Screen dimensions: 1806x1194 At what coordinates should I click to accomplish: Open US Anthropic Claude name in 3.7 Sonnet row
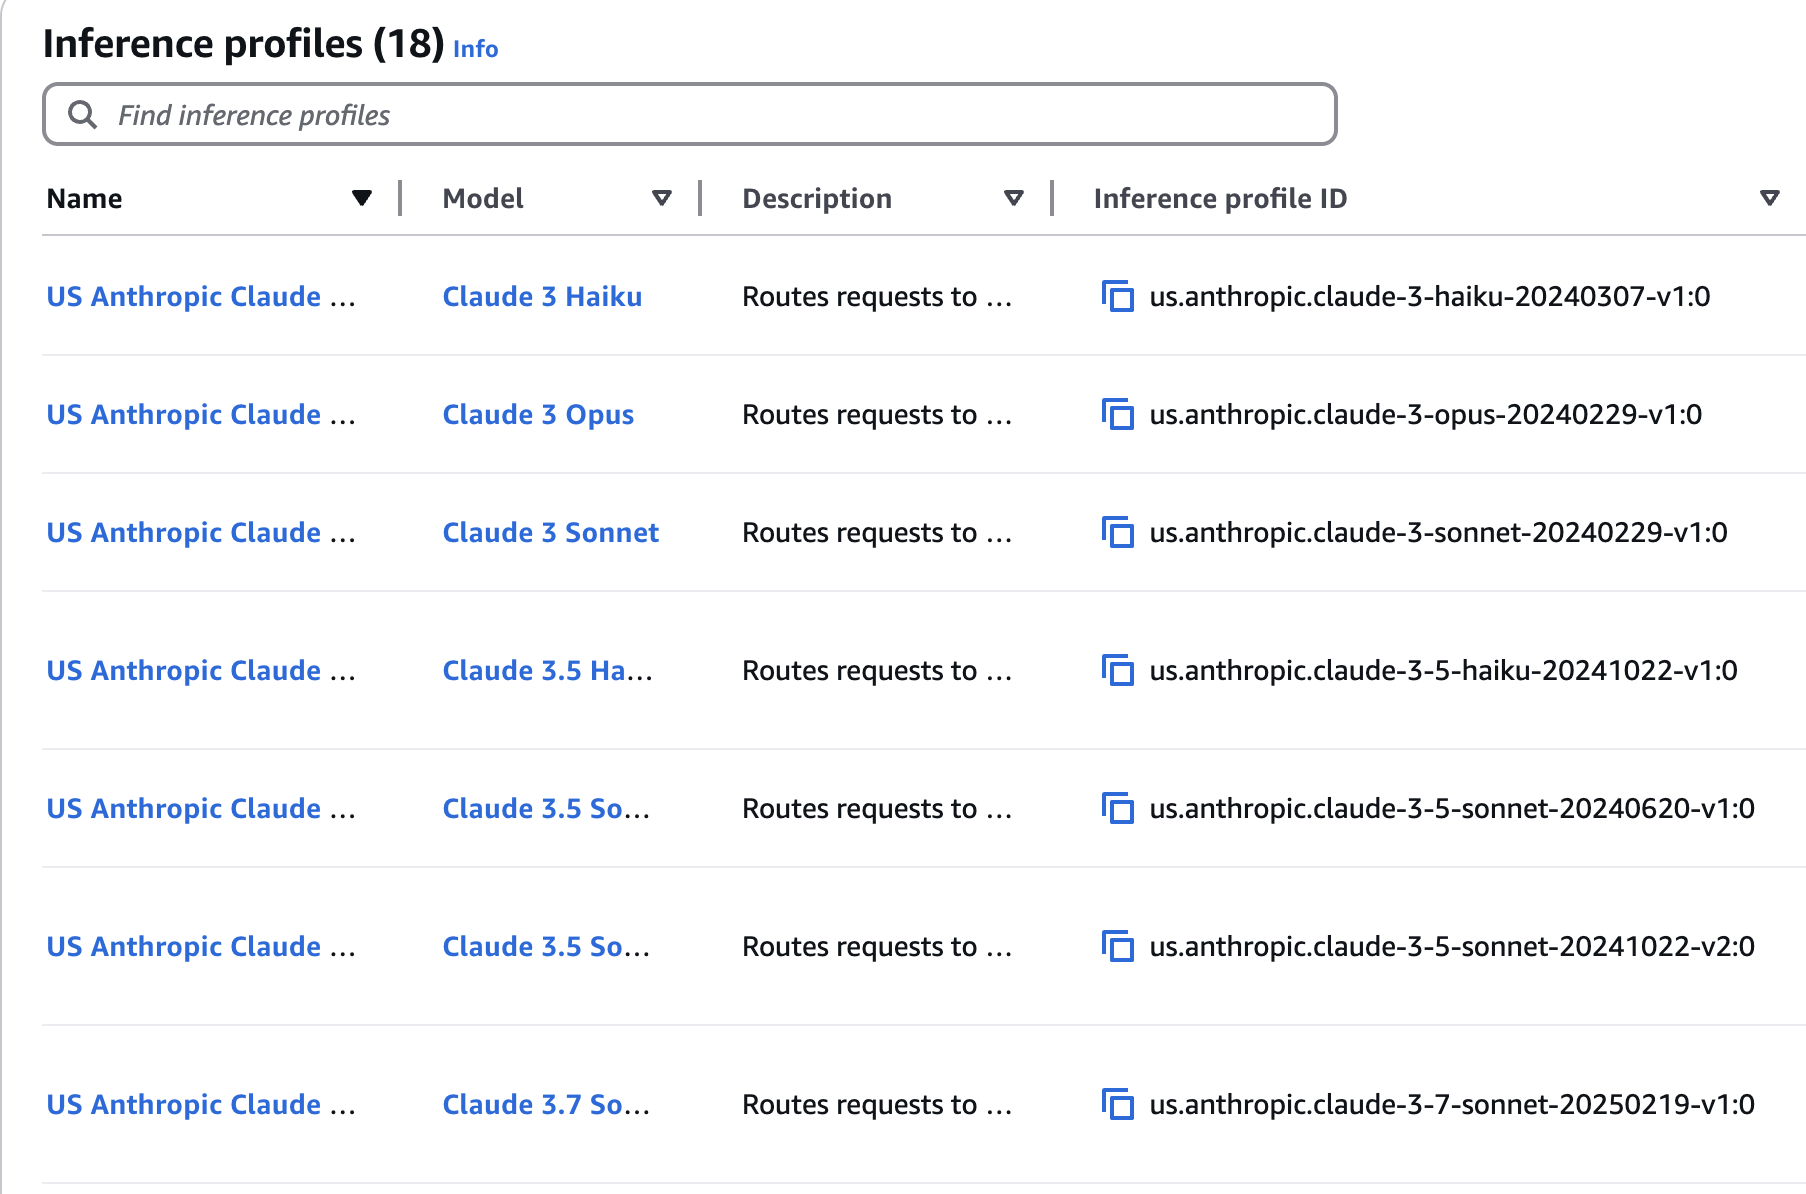coord(201,1104)
